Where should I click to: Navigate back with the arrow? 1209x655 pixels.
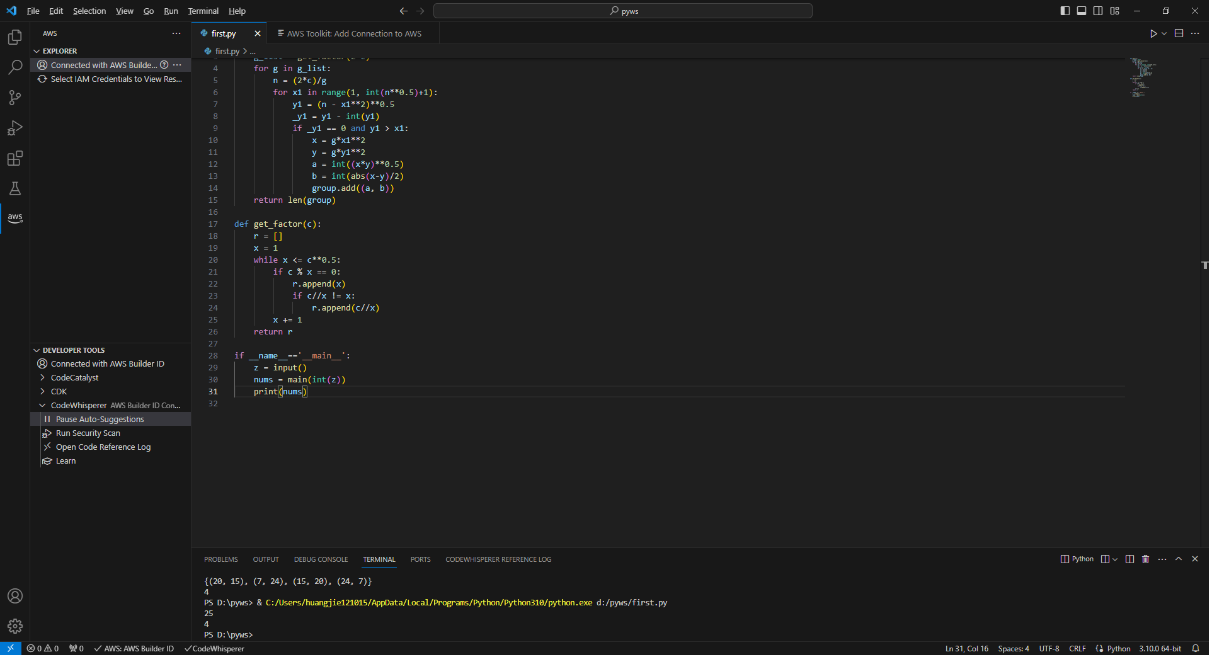point(403,10)
